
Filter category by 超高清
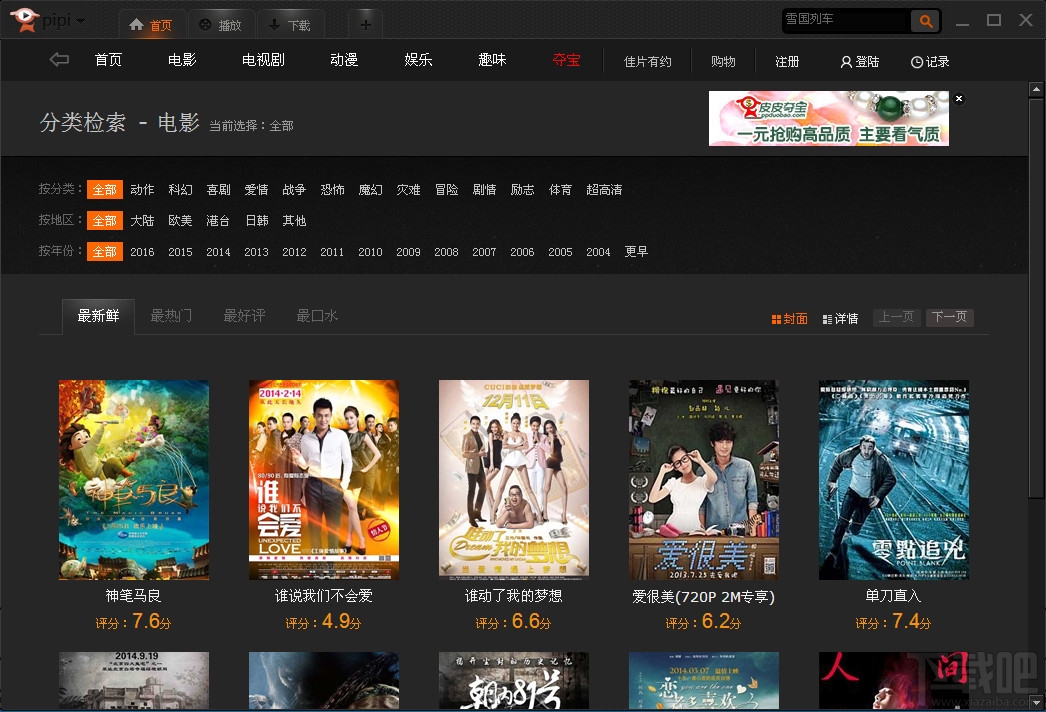[x=604, y=190]
